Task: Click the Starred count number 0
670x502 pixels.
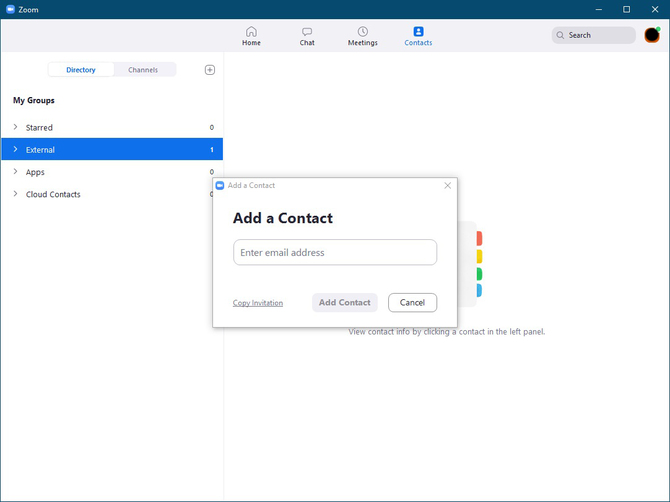Action: [212, 127]
